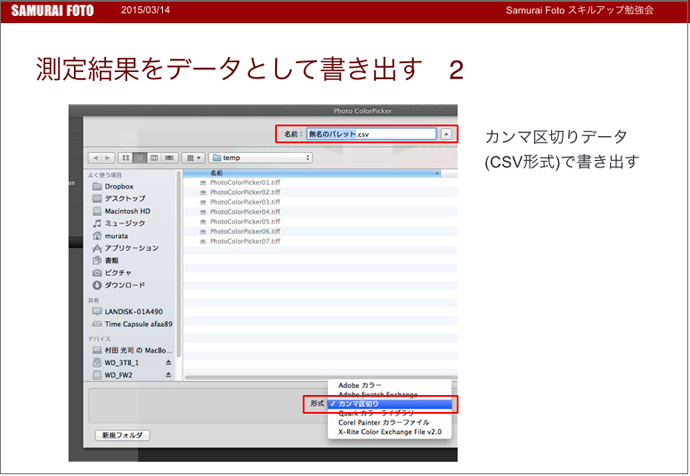
Task: Choose Adobe カラー format option
Action: (389, 385)
